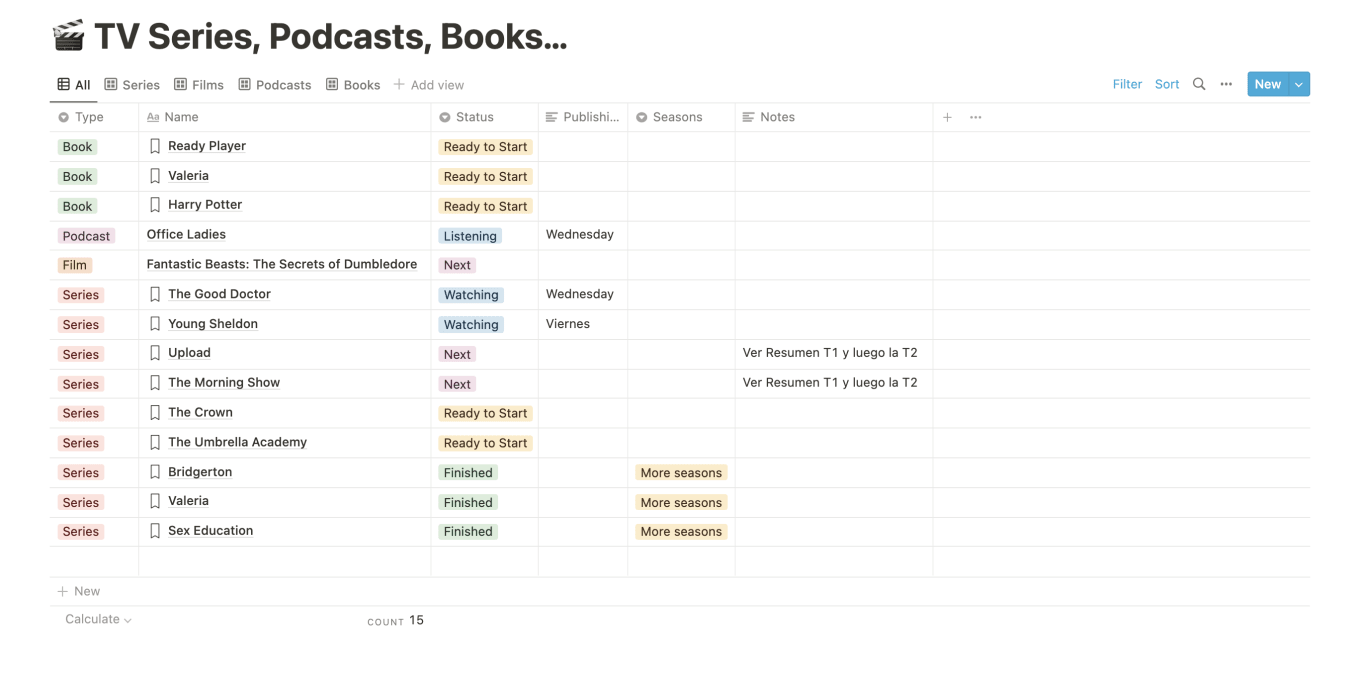Click Add view
This screenshot has width=1356, height=678.
pyautogui.click(x=429, y=85)
